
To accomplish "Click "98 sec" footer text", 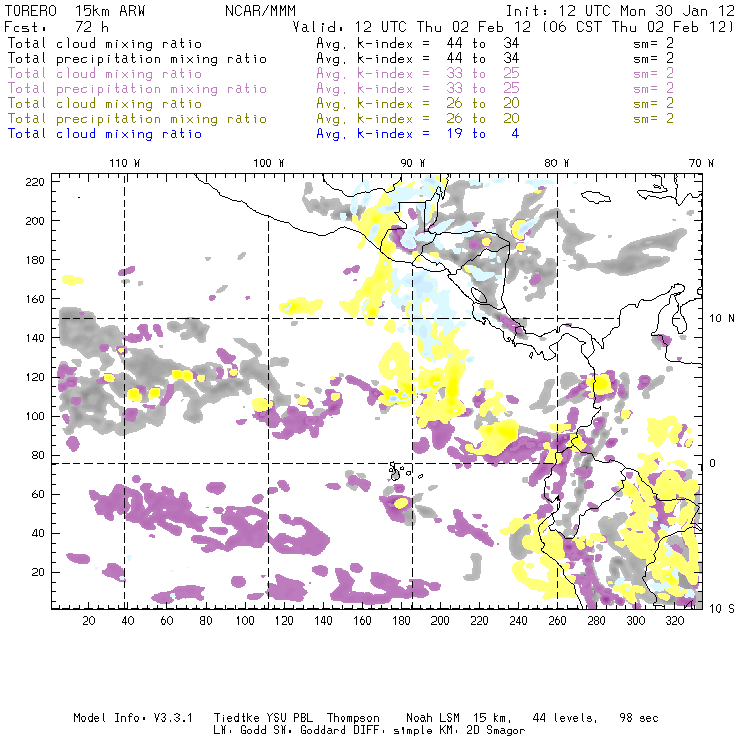I will click(x=639, y=718).
